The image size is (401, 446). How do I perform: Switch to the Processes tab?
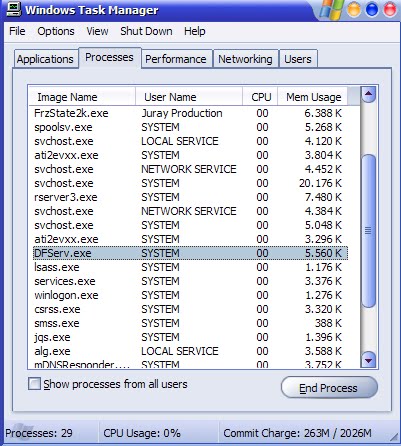point(109,57)
